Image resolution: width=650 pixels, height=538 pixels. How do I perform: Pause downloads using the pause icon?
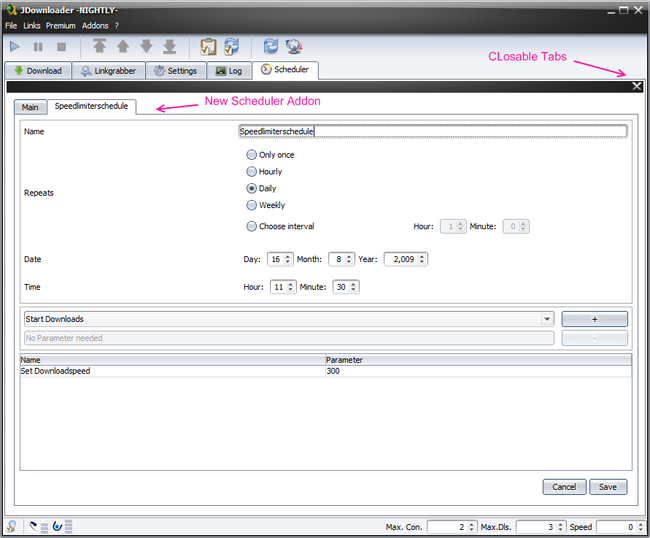click(38, 47)
